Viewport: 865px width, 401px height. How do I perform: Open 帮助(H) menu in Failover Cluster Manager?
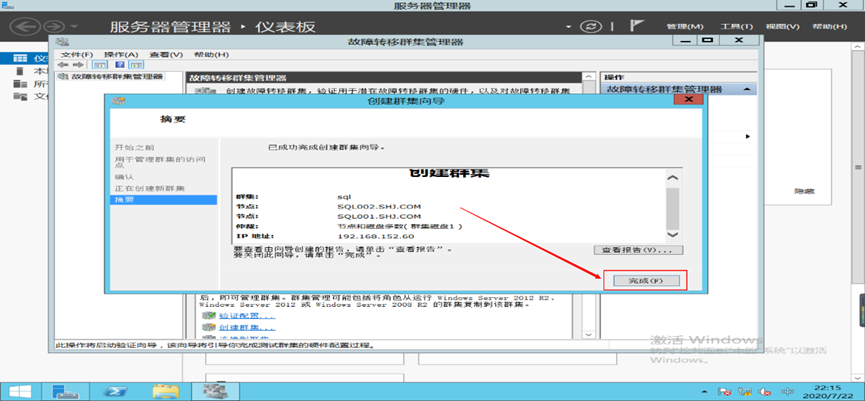coord(211,55)
